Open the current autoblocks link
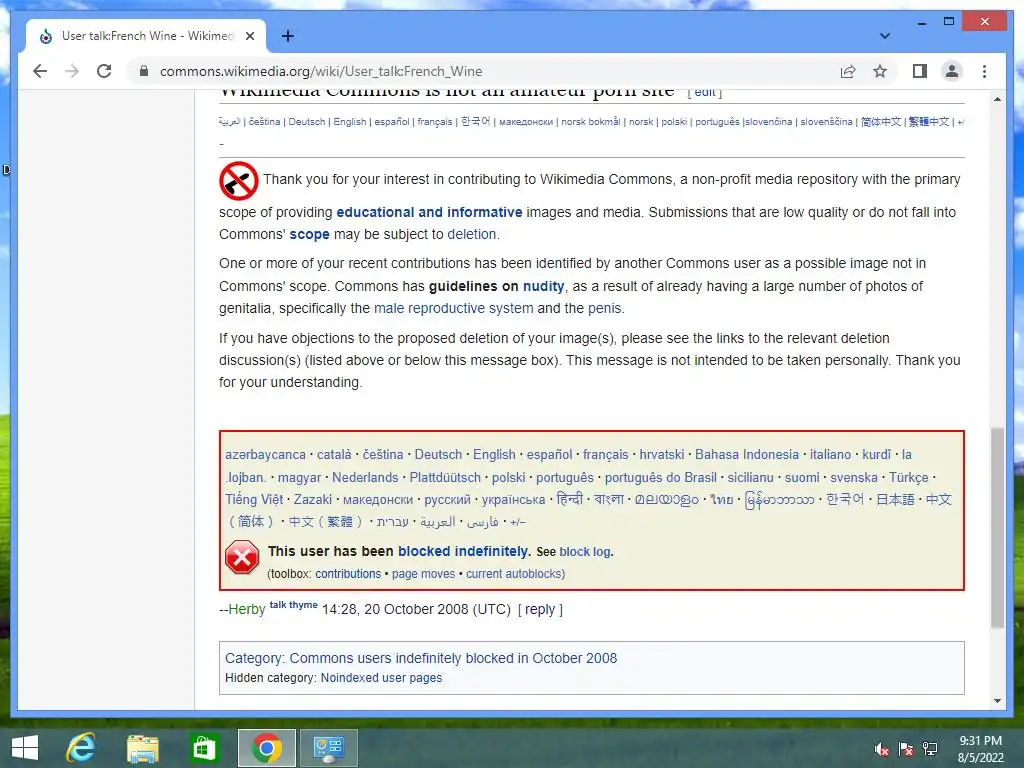 pos(514,574)
